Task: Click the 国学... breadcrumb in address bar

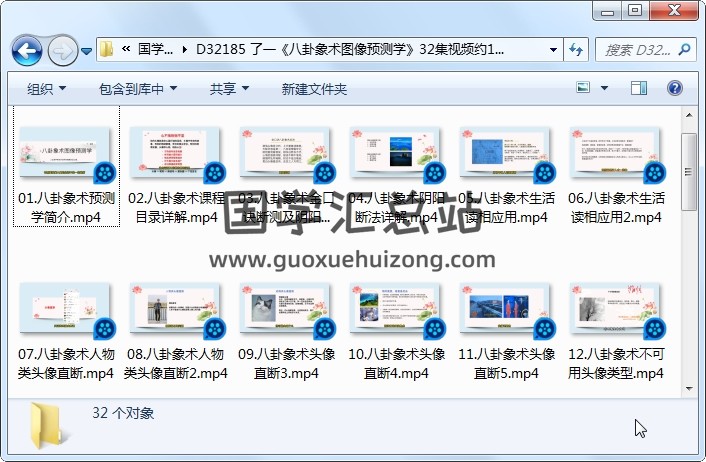Action: 154,49
